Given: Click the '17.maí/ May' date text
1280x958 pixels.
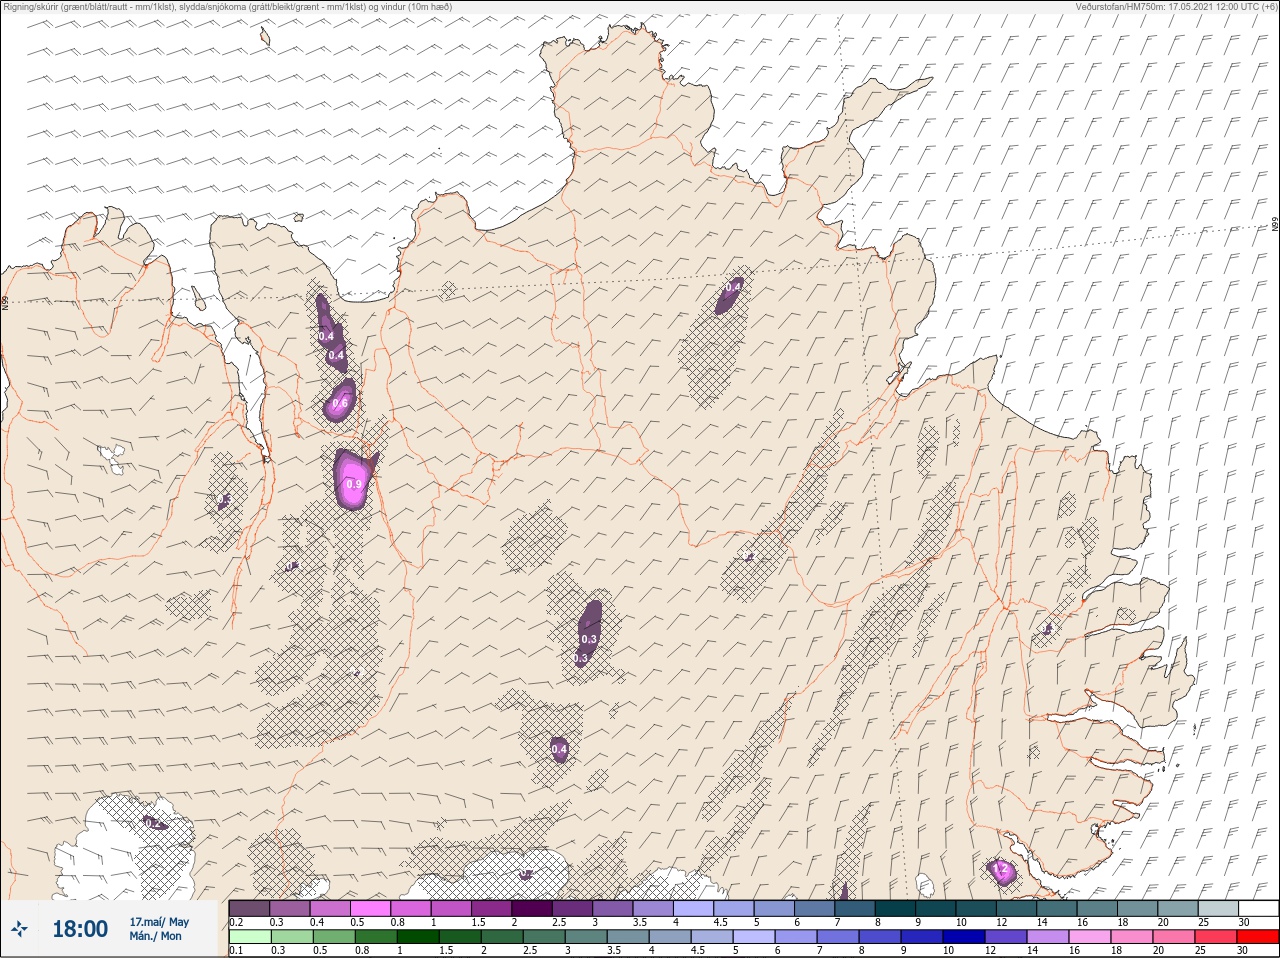Looking at the screenshot, I should point(159,922).
